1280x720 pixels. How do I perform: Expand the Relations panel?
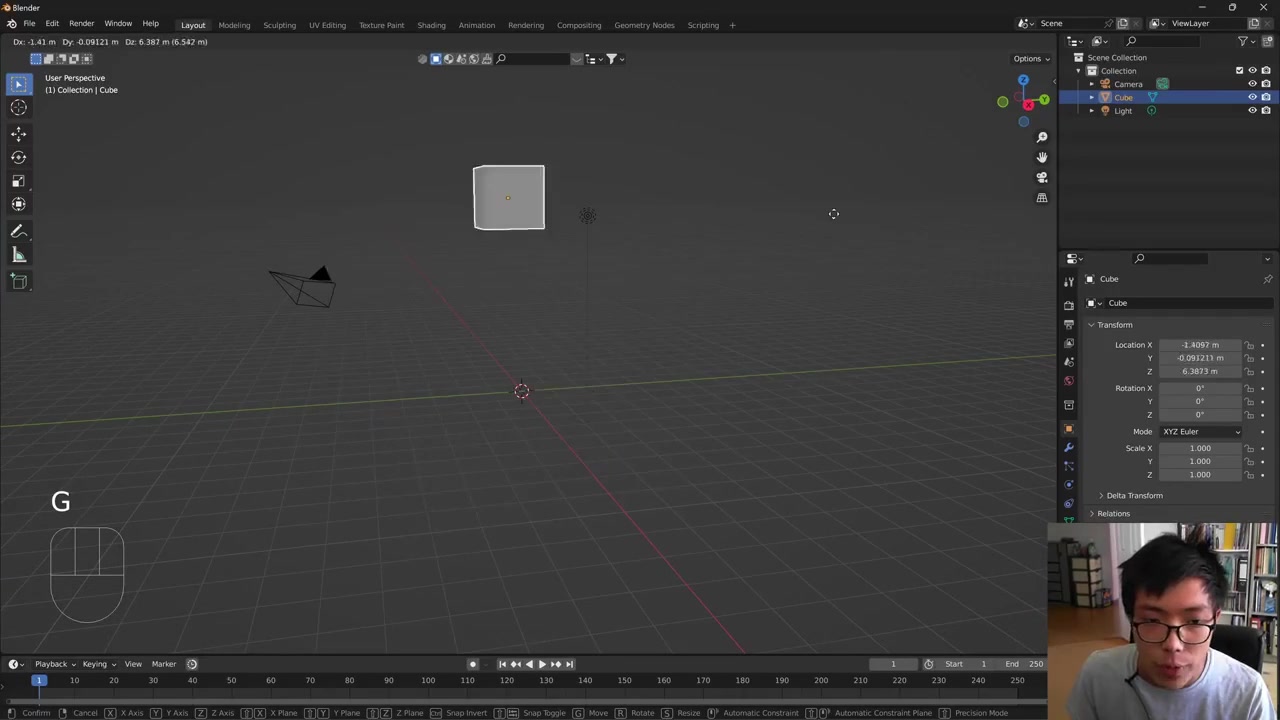[x=1113, y=514]
